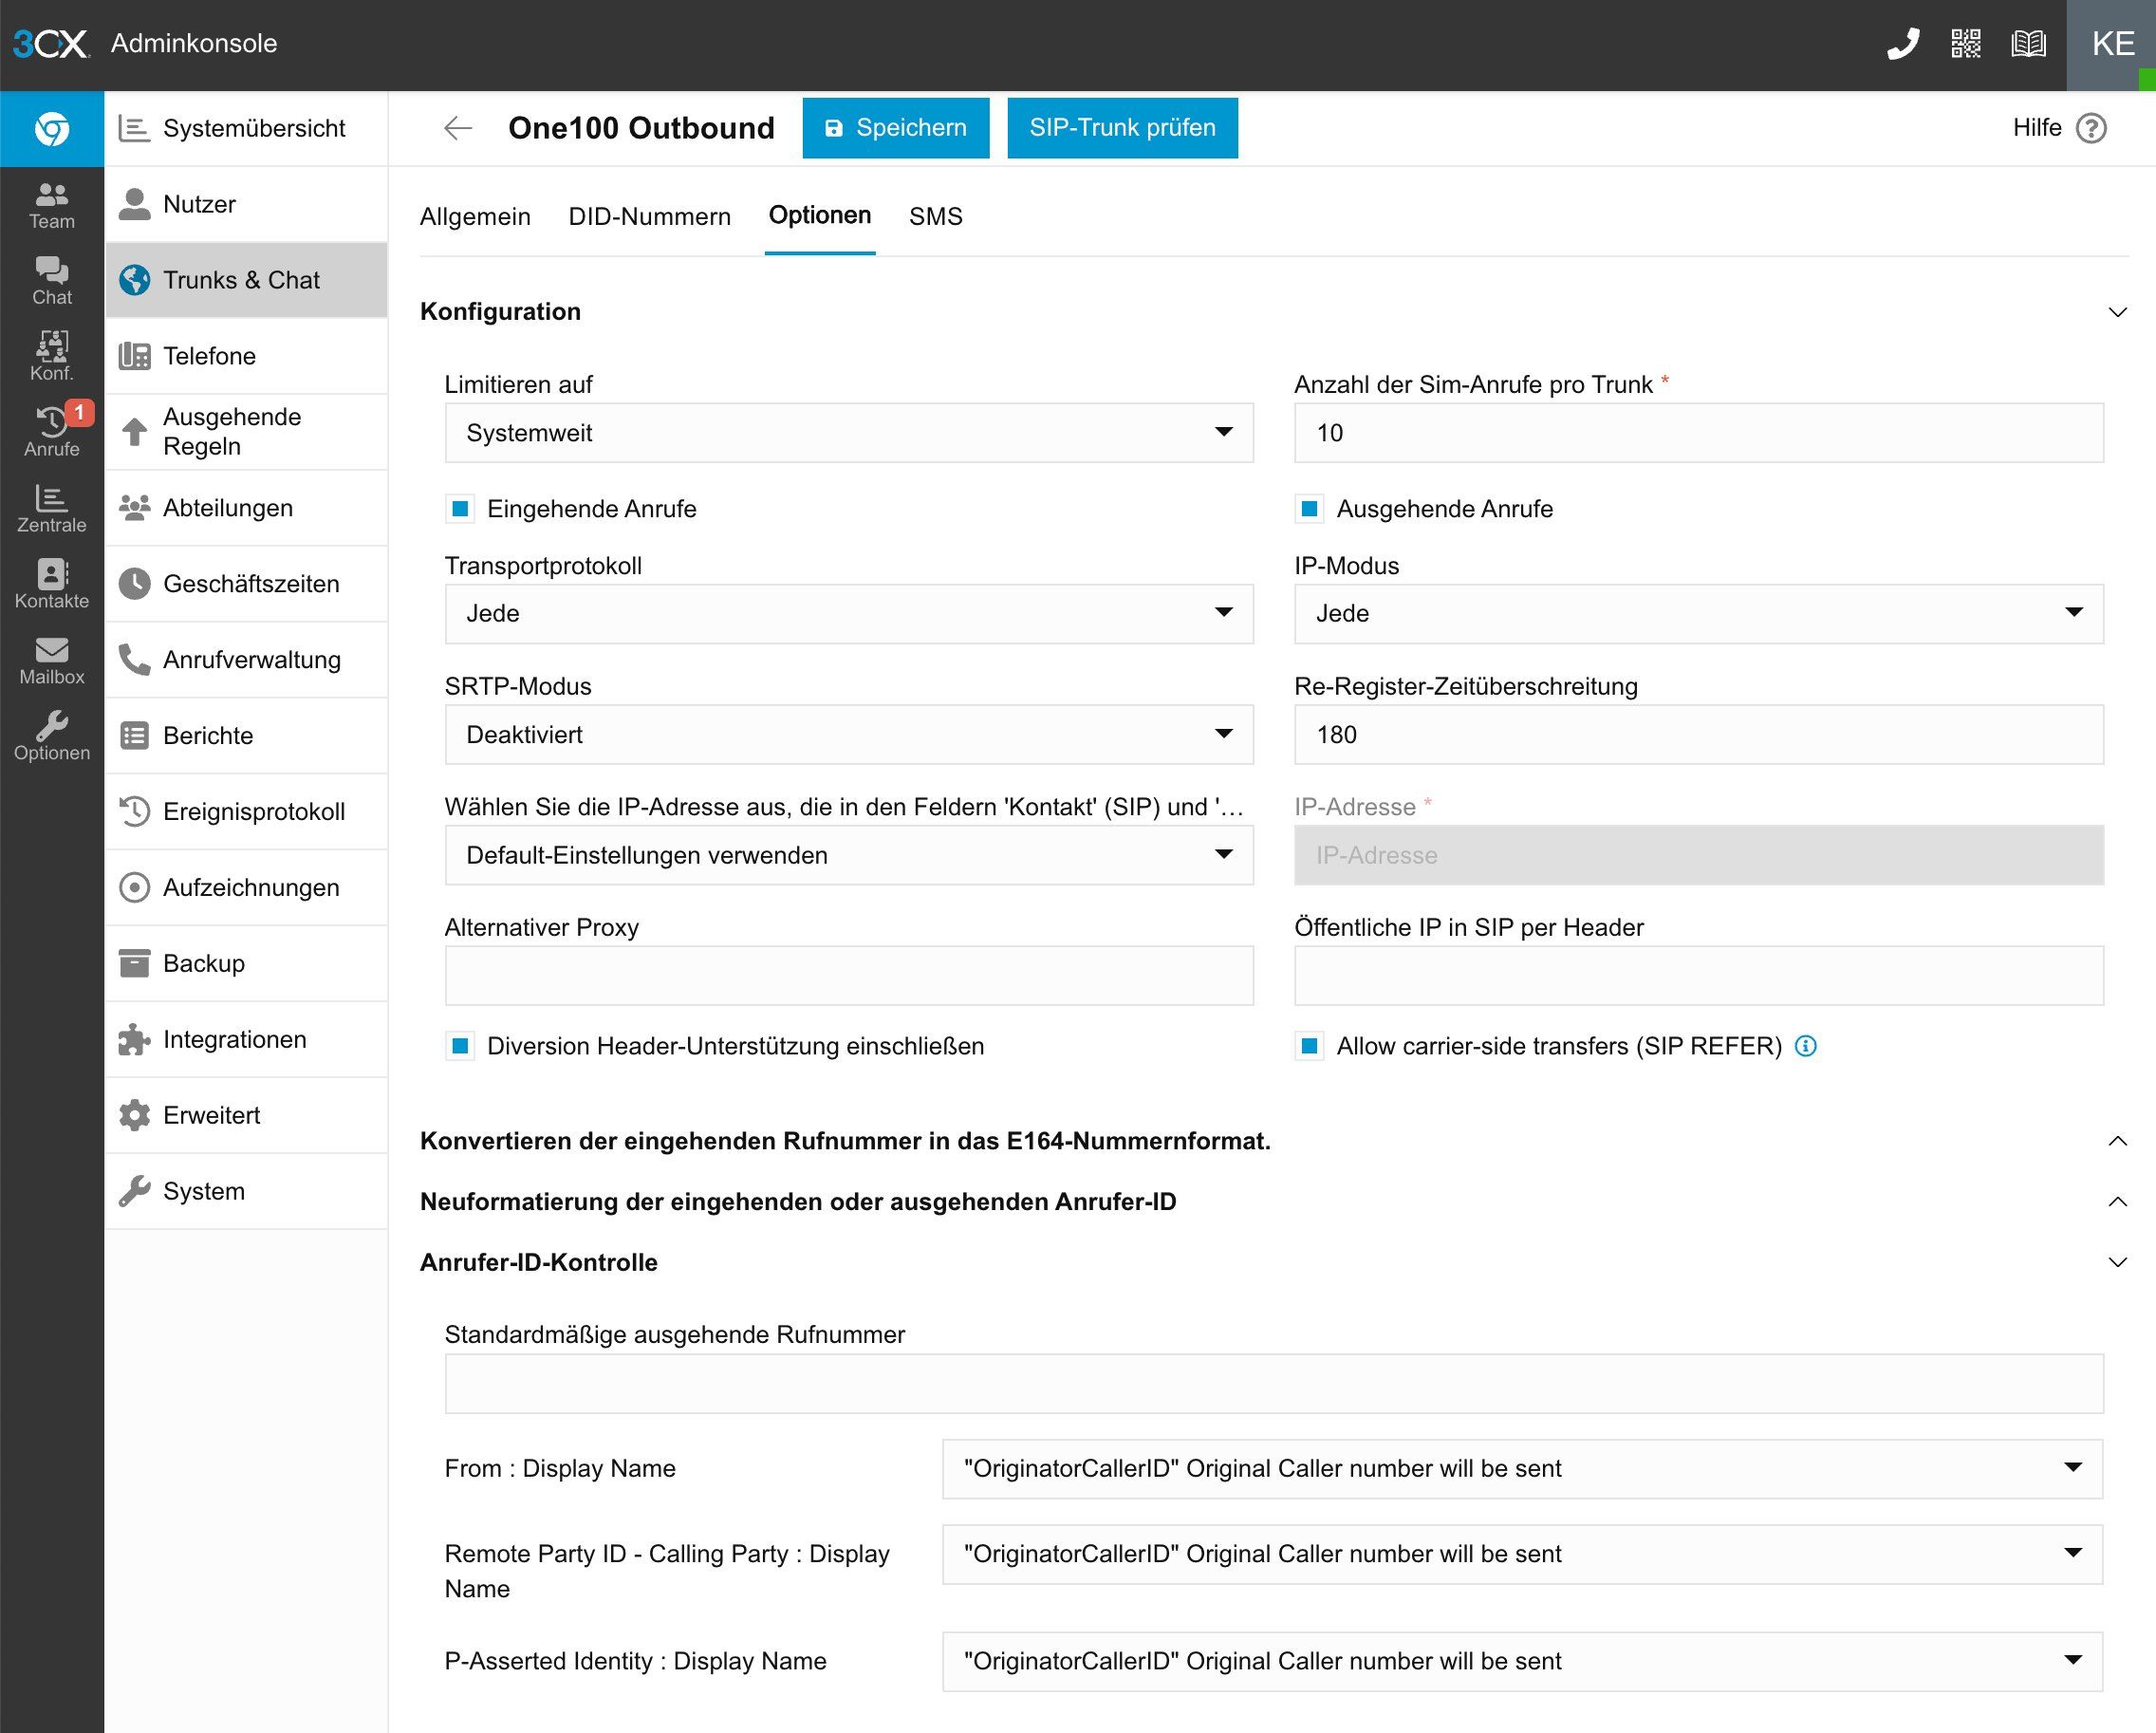Open the Team panel
The image size is (2156, 1733).
(x=52, y=206)
